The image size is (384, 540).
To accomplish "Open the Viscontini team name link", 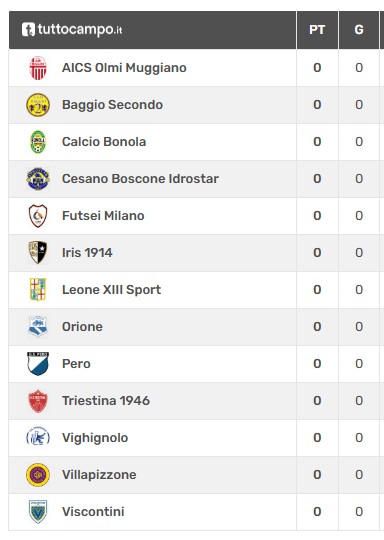I will pos(93,512).
